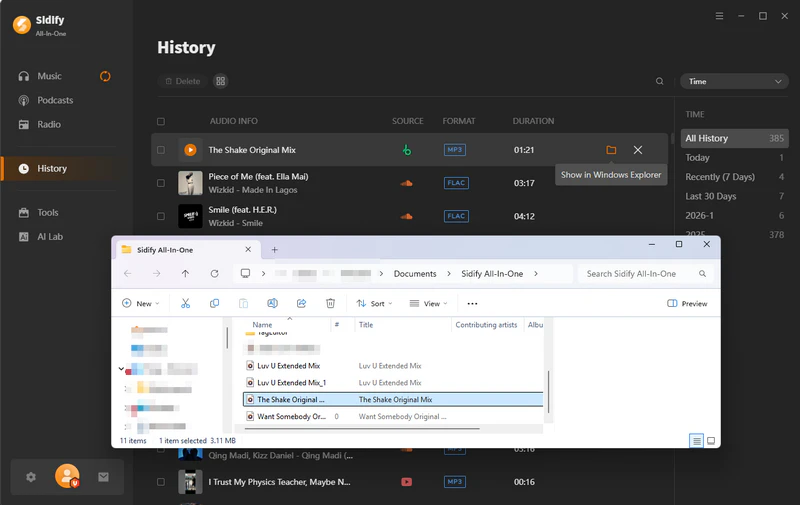800x505 pixels.
Task: Play The Shake Original Mix track
Action: [x=190, y=150]
